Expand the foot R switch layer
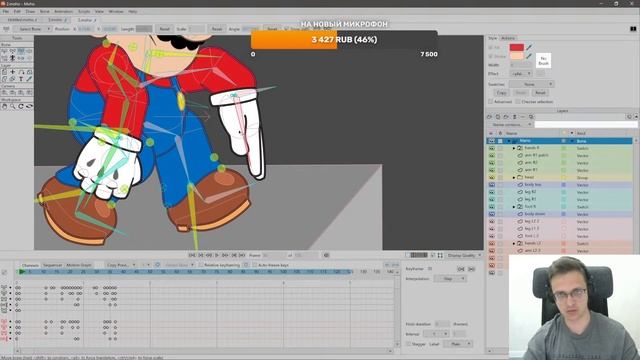640x360 pixels. 514,207
